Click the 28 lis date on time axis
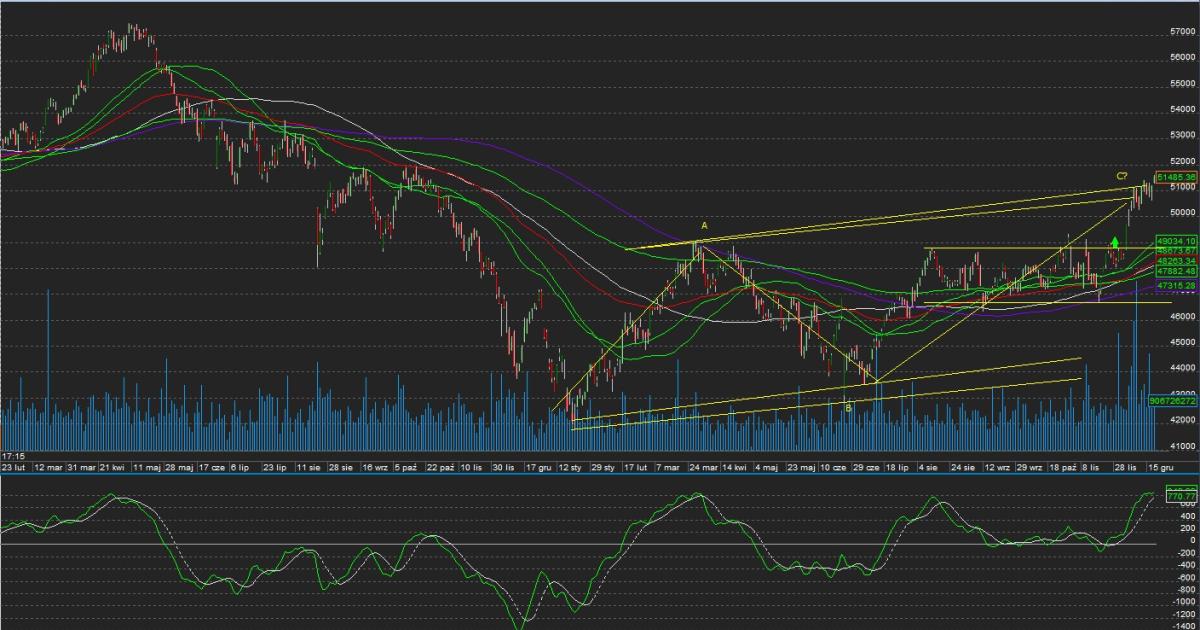Viewport: 1200px width, 630px height. click(1126, 467)
